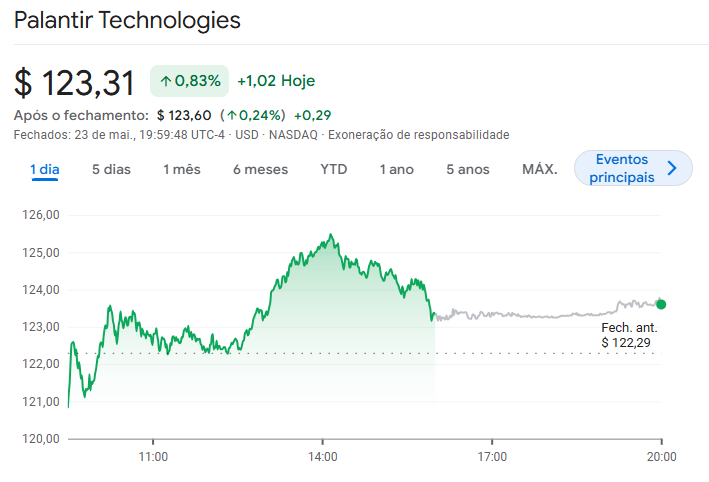The image size is (709, 482).
Task: Open the "Exoneração de responsabilidade" link
Action: pyautogui.click(x=419, y=135)
